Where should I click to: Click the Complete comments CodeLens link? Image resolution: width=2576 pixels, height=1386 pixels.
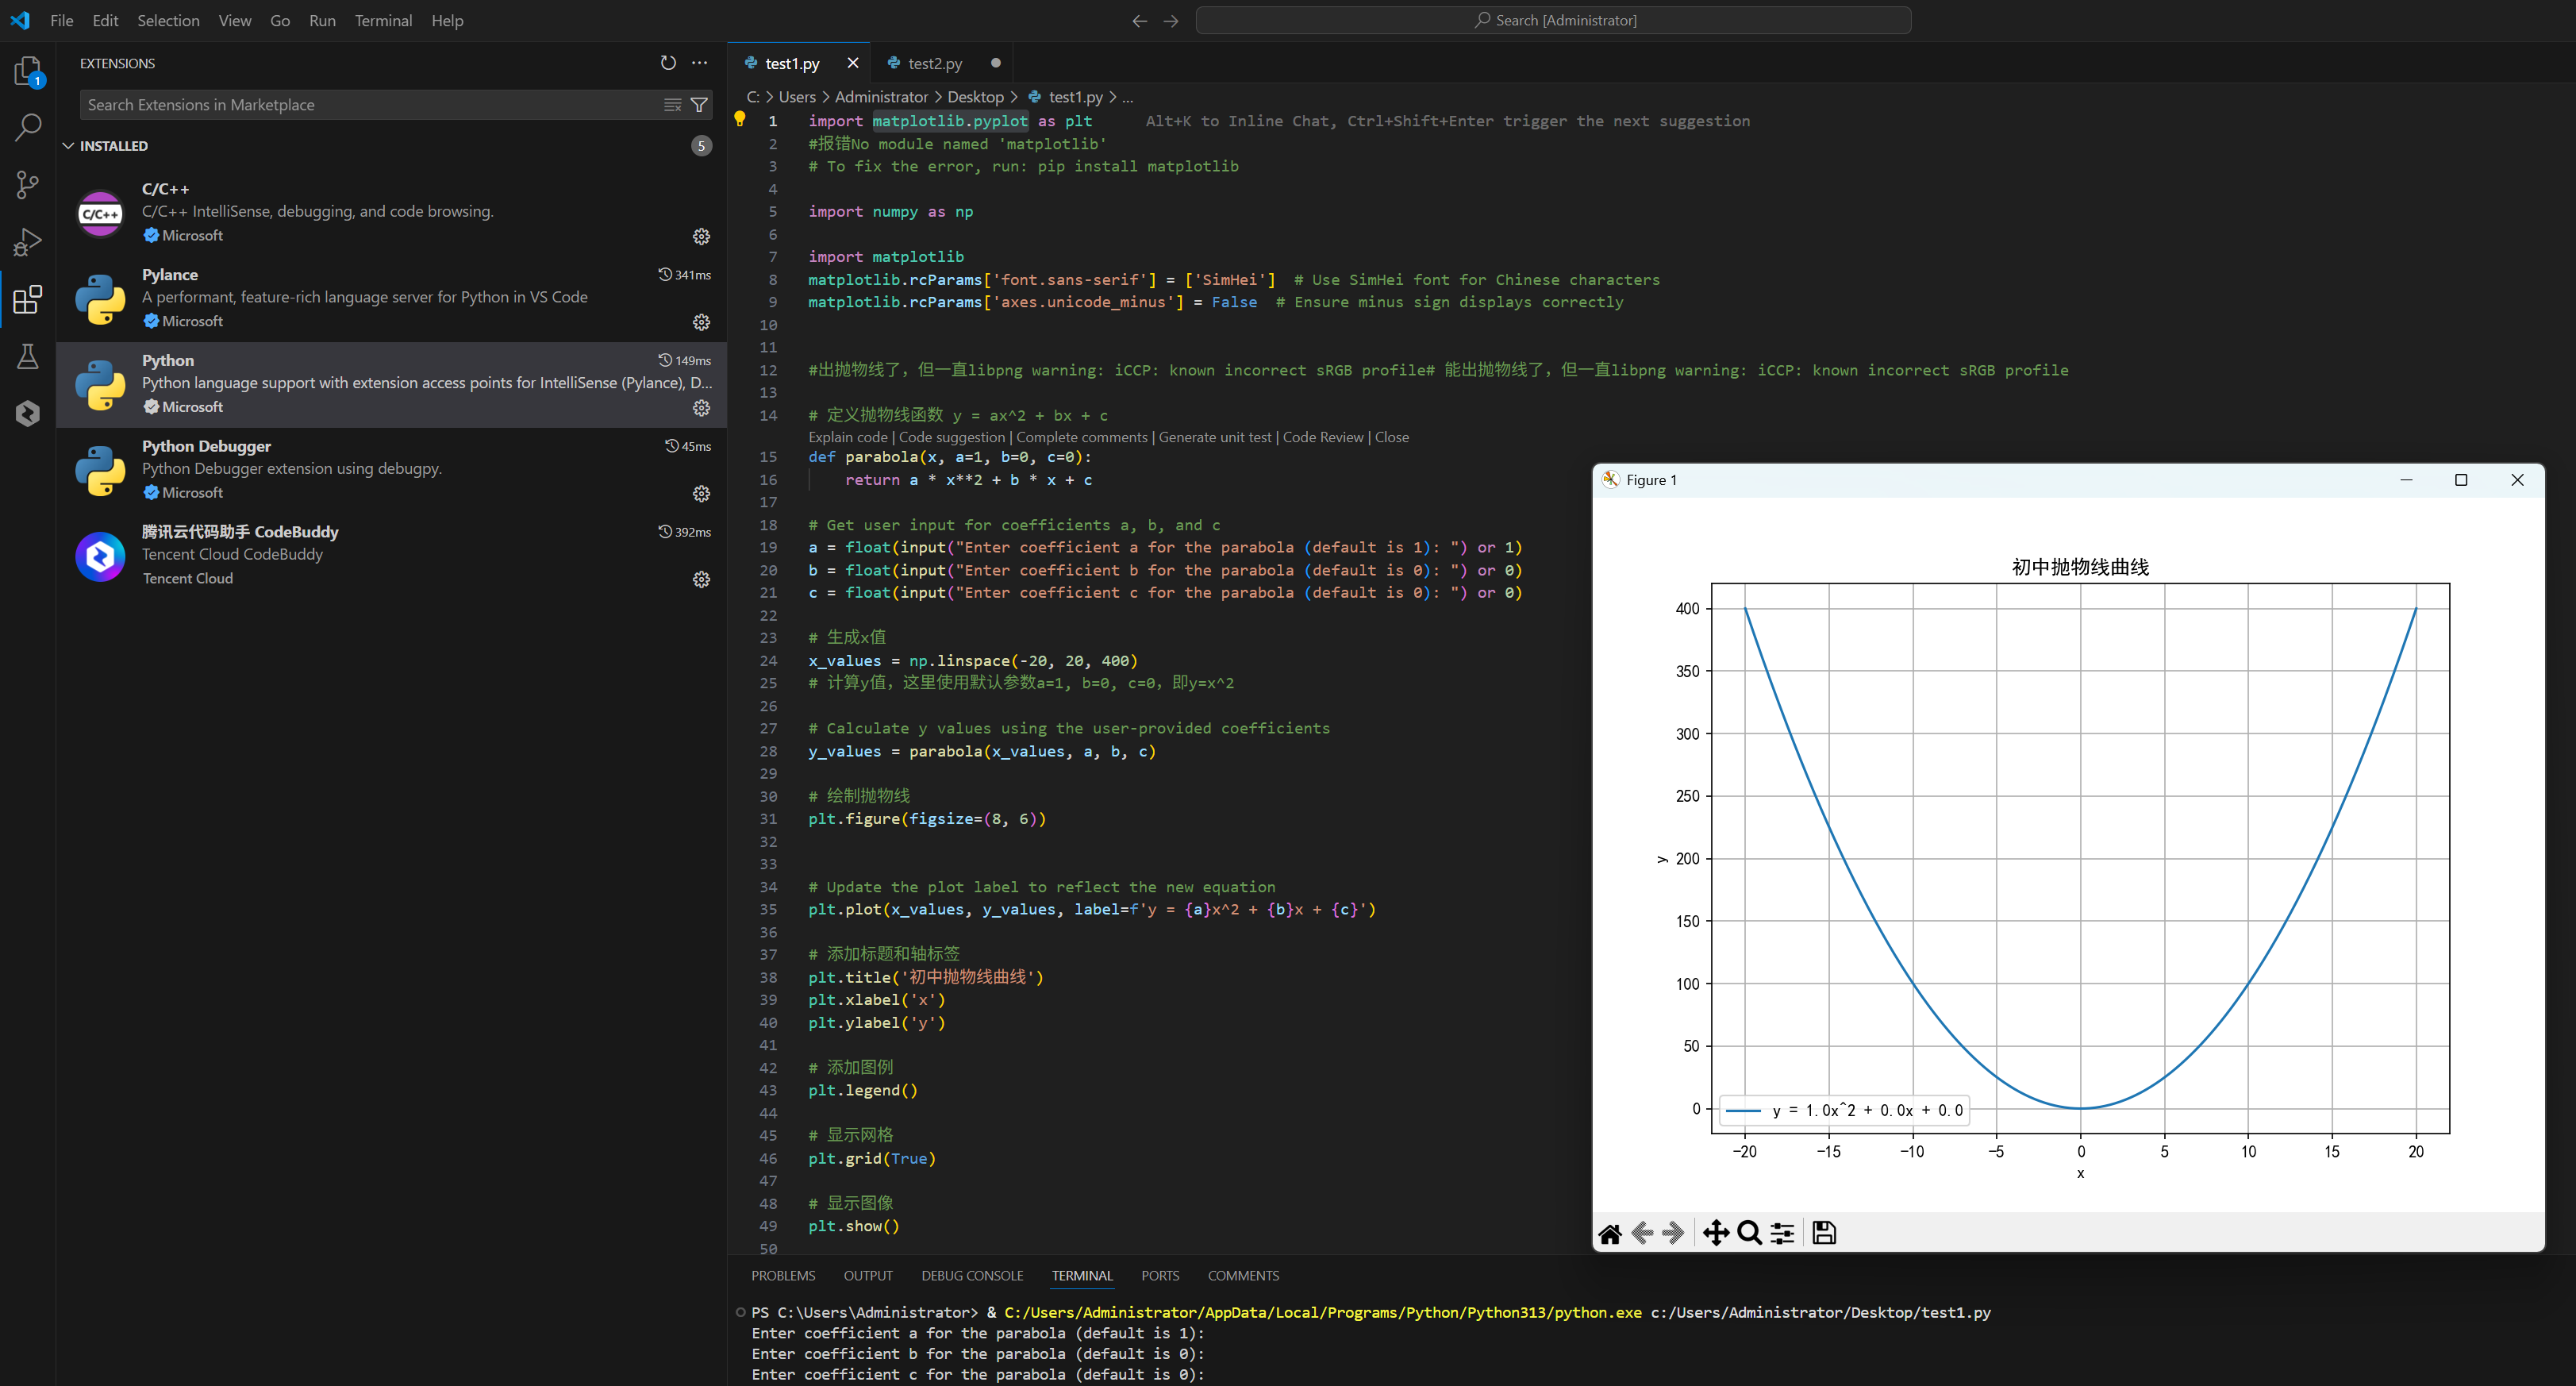point(1082,437)
